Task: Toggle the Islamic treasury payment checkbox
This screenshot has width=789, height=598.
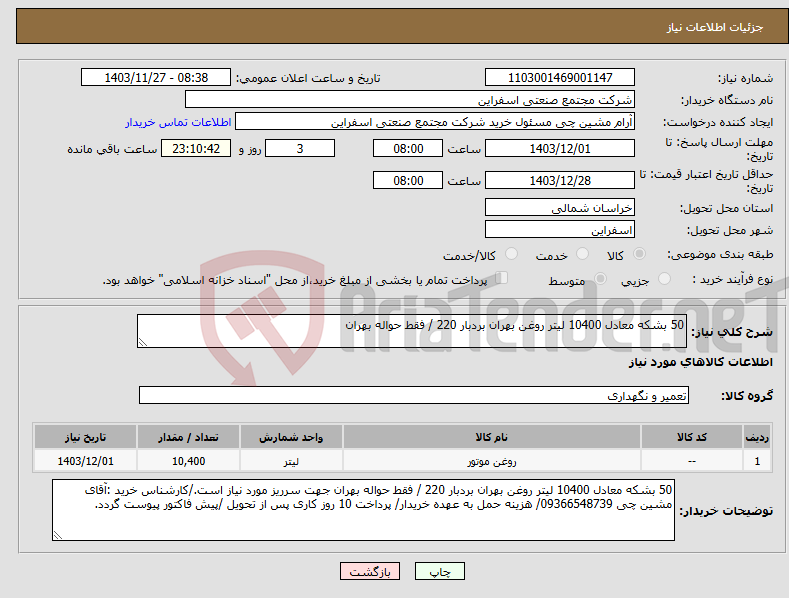Action: pyautogui.click(x=502, y=278)
